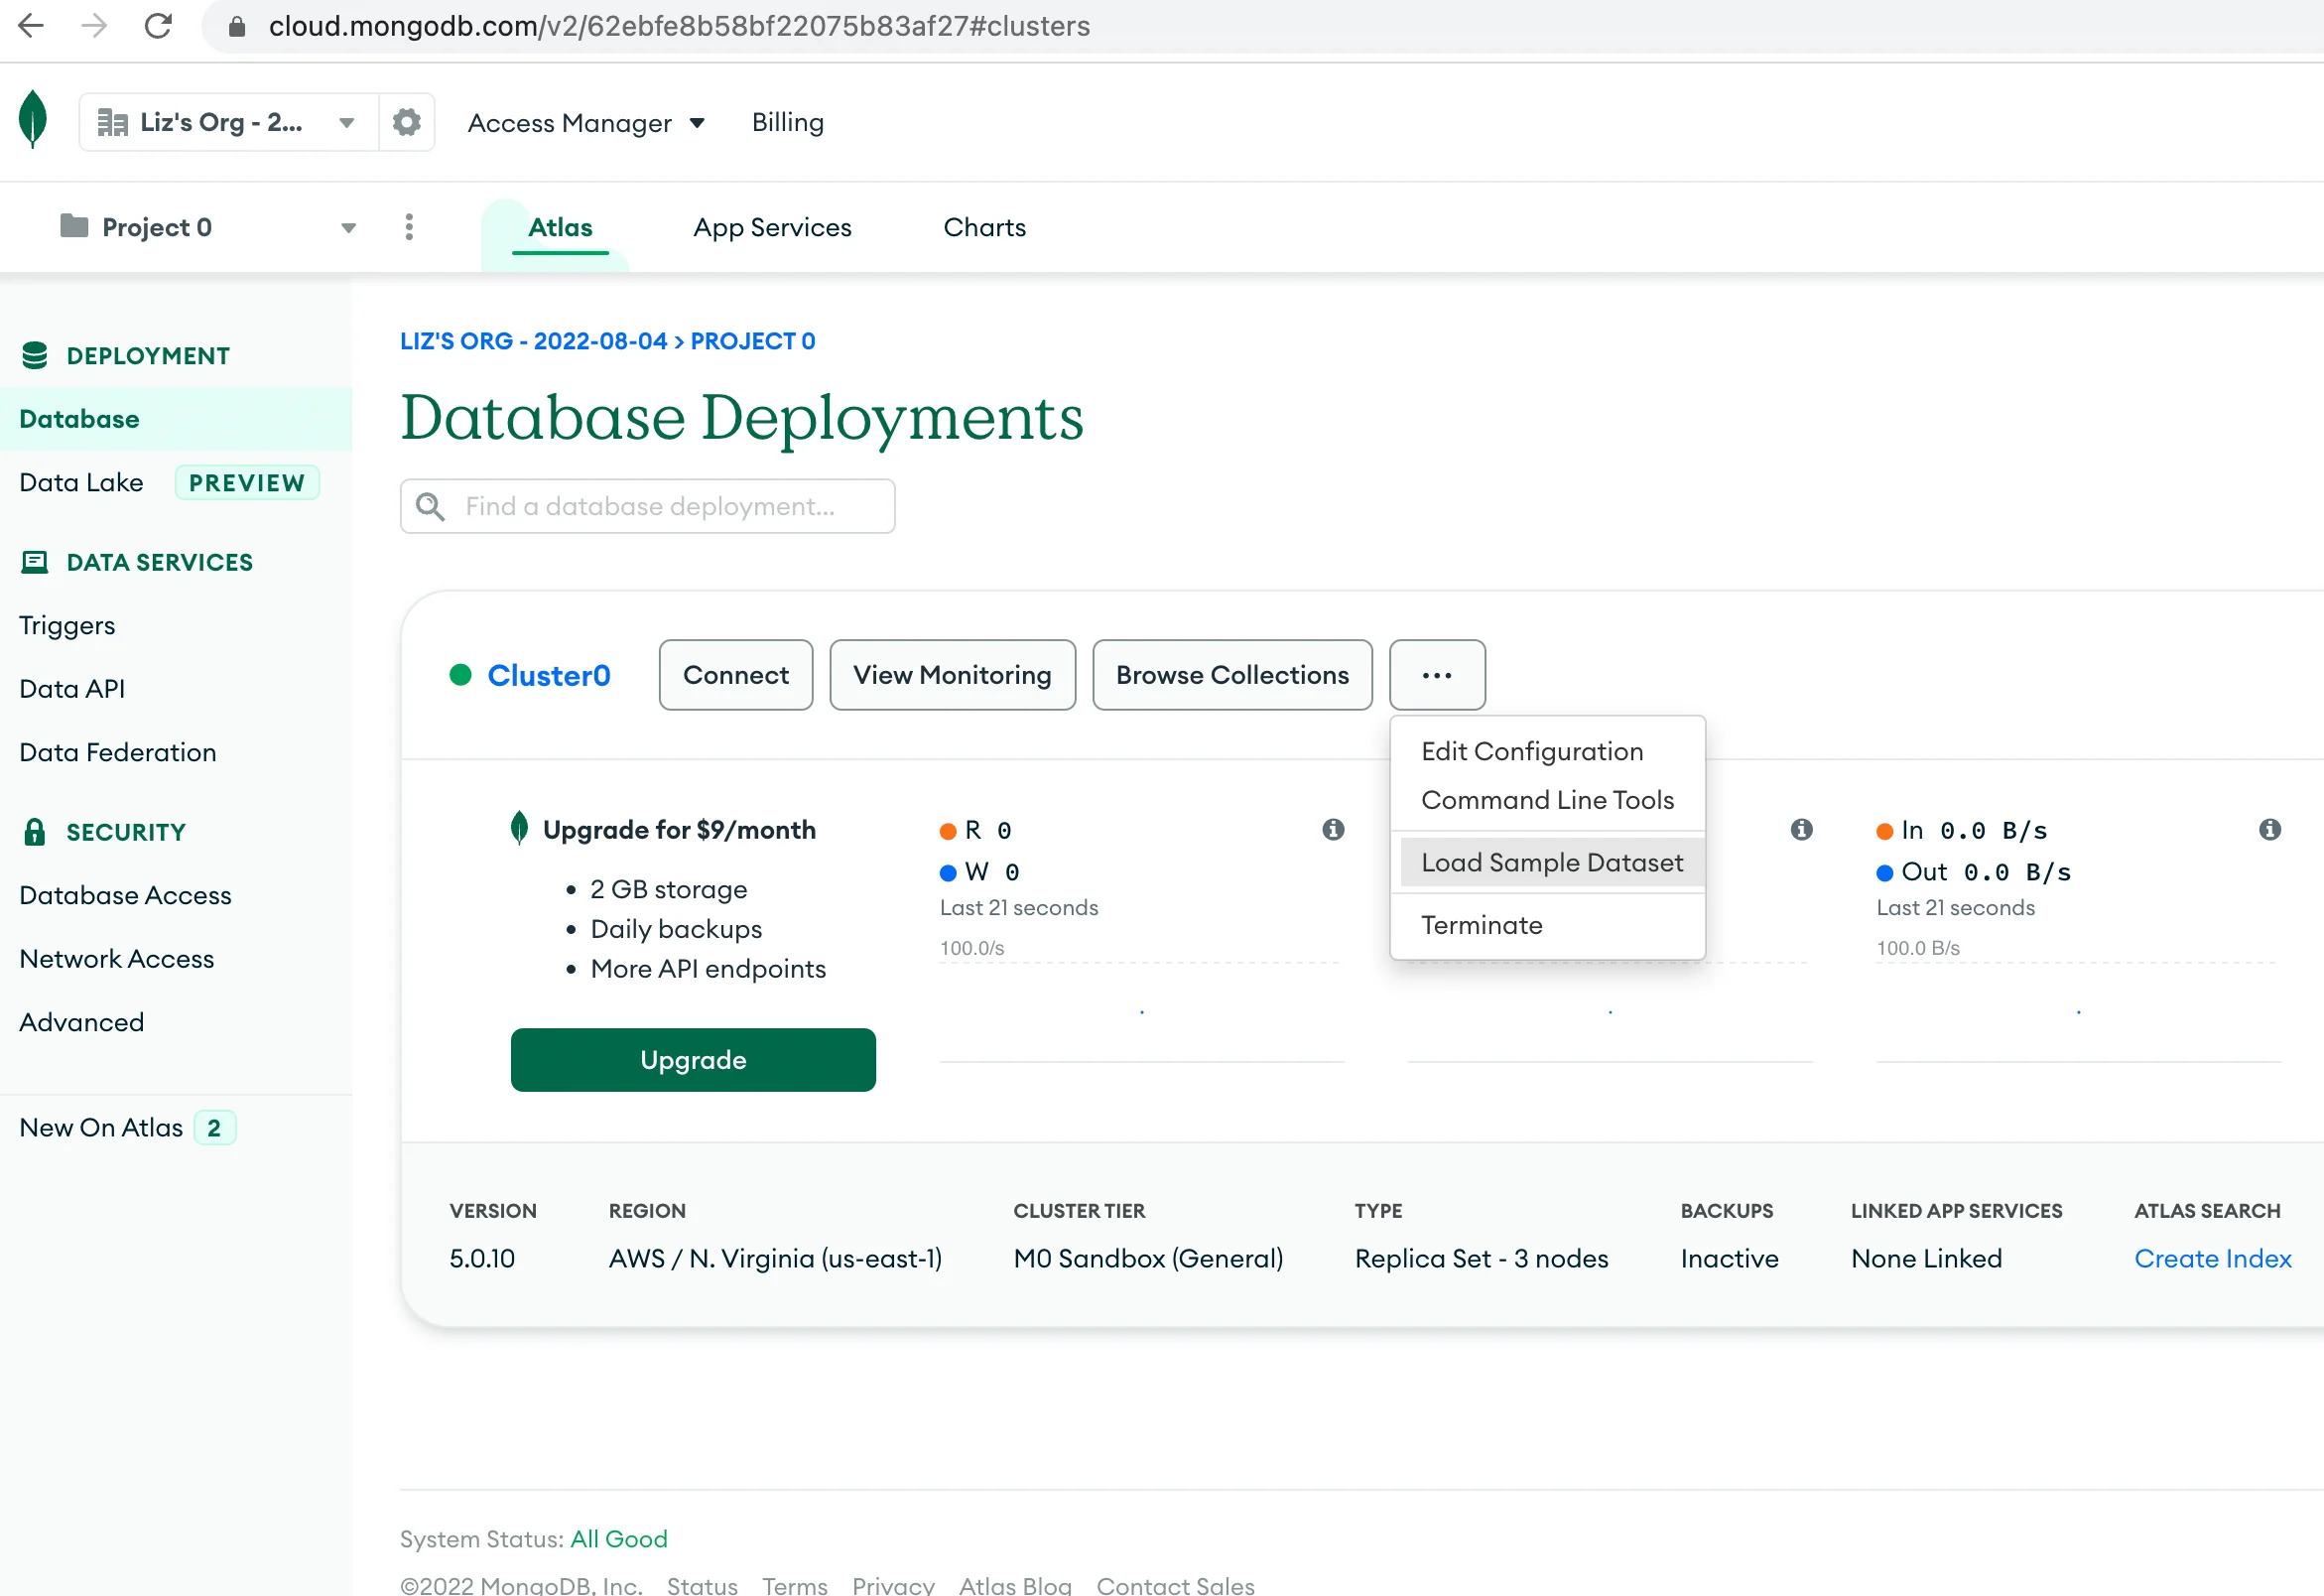Open the Cluster0 cluster link
This screenshot has height=1596, width=2324.
[549, 676]
